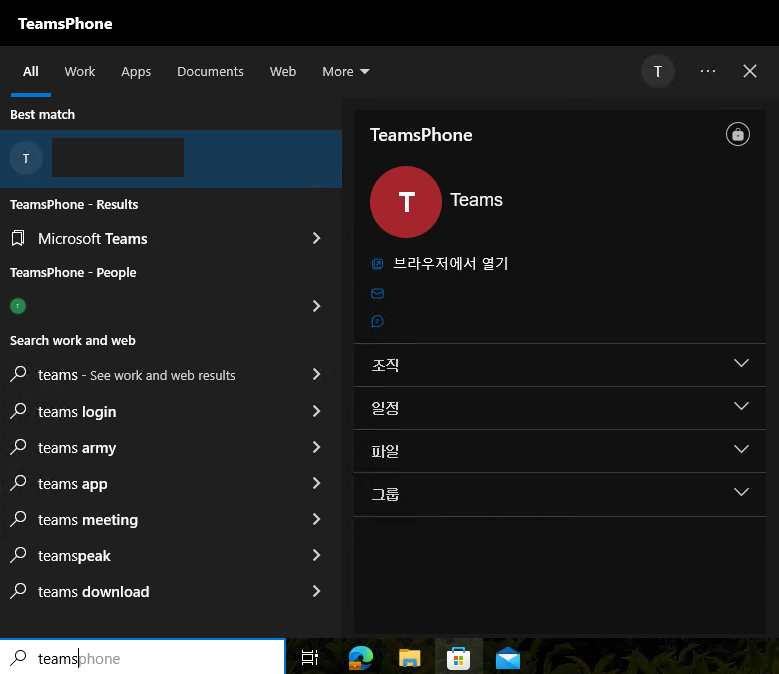Click the lock badge icon in preview pane
The image size is (779, 674).
click(738, 134)
